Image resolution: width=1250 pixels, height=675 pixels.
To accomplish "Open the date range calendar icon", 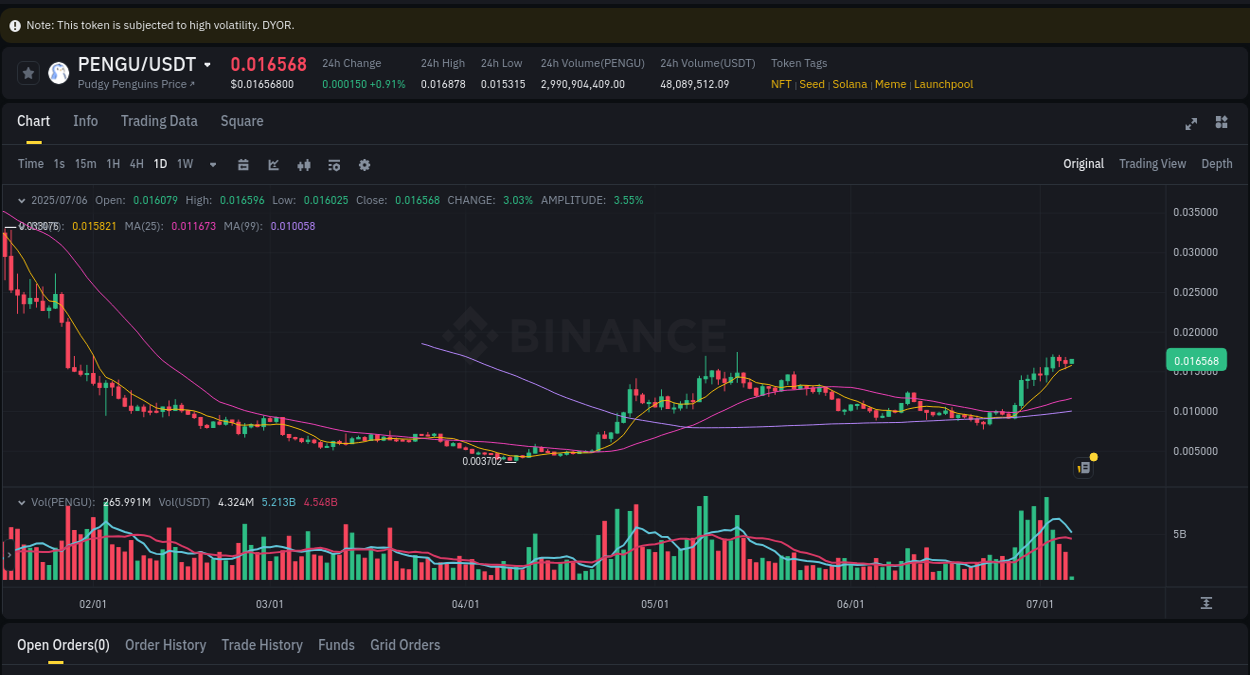I will pyautogui.click(x=243, y=164).
